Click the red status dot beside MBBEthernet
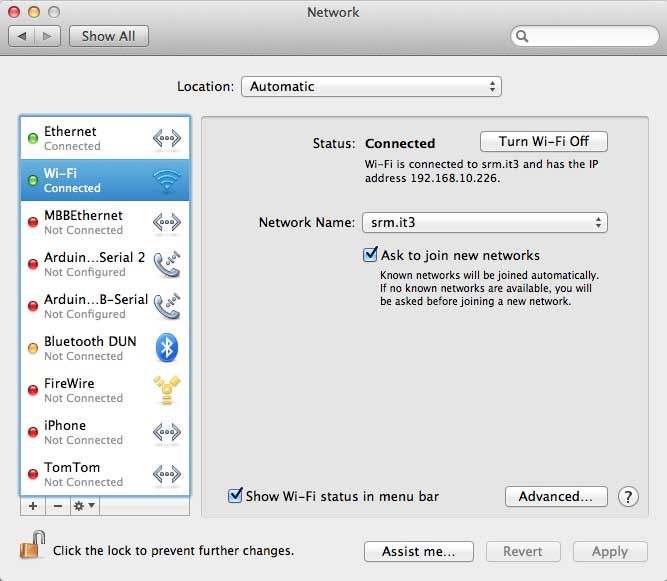The image size is (667, 581). click(33, 222)
